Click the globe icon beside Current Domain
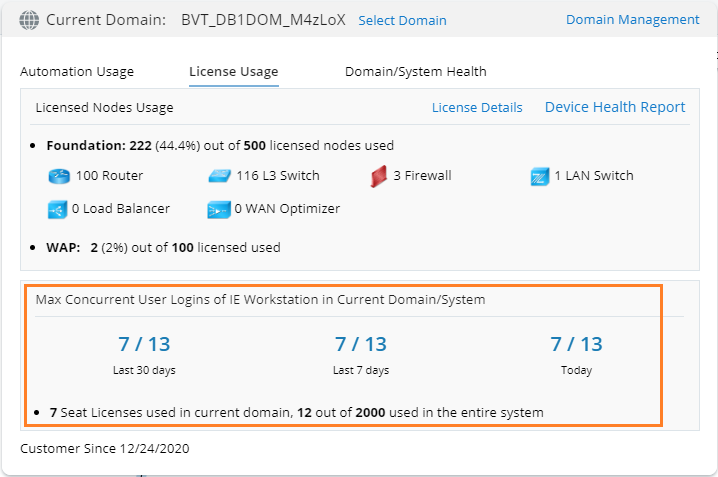718x477 pixels. pyautogui.click(x=30, y=20)
